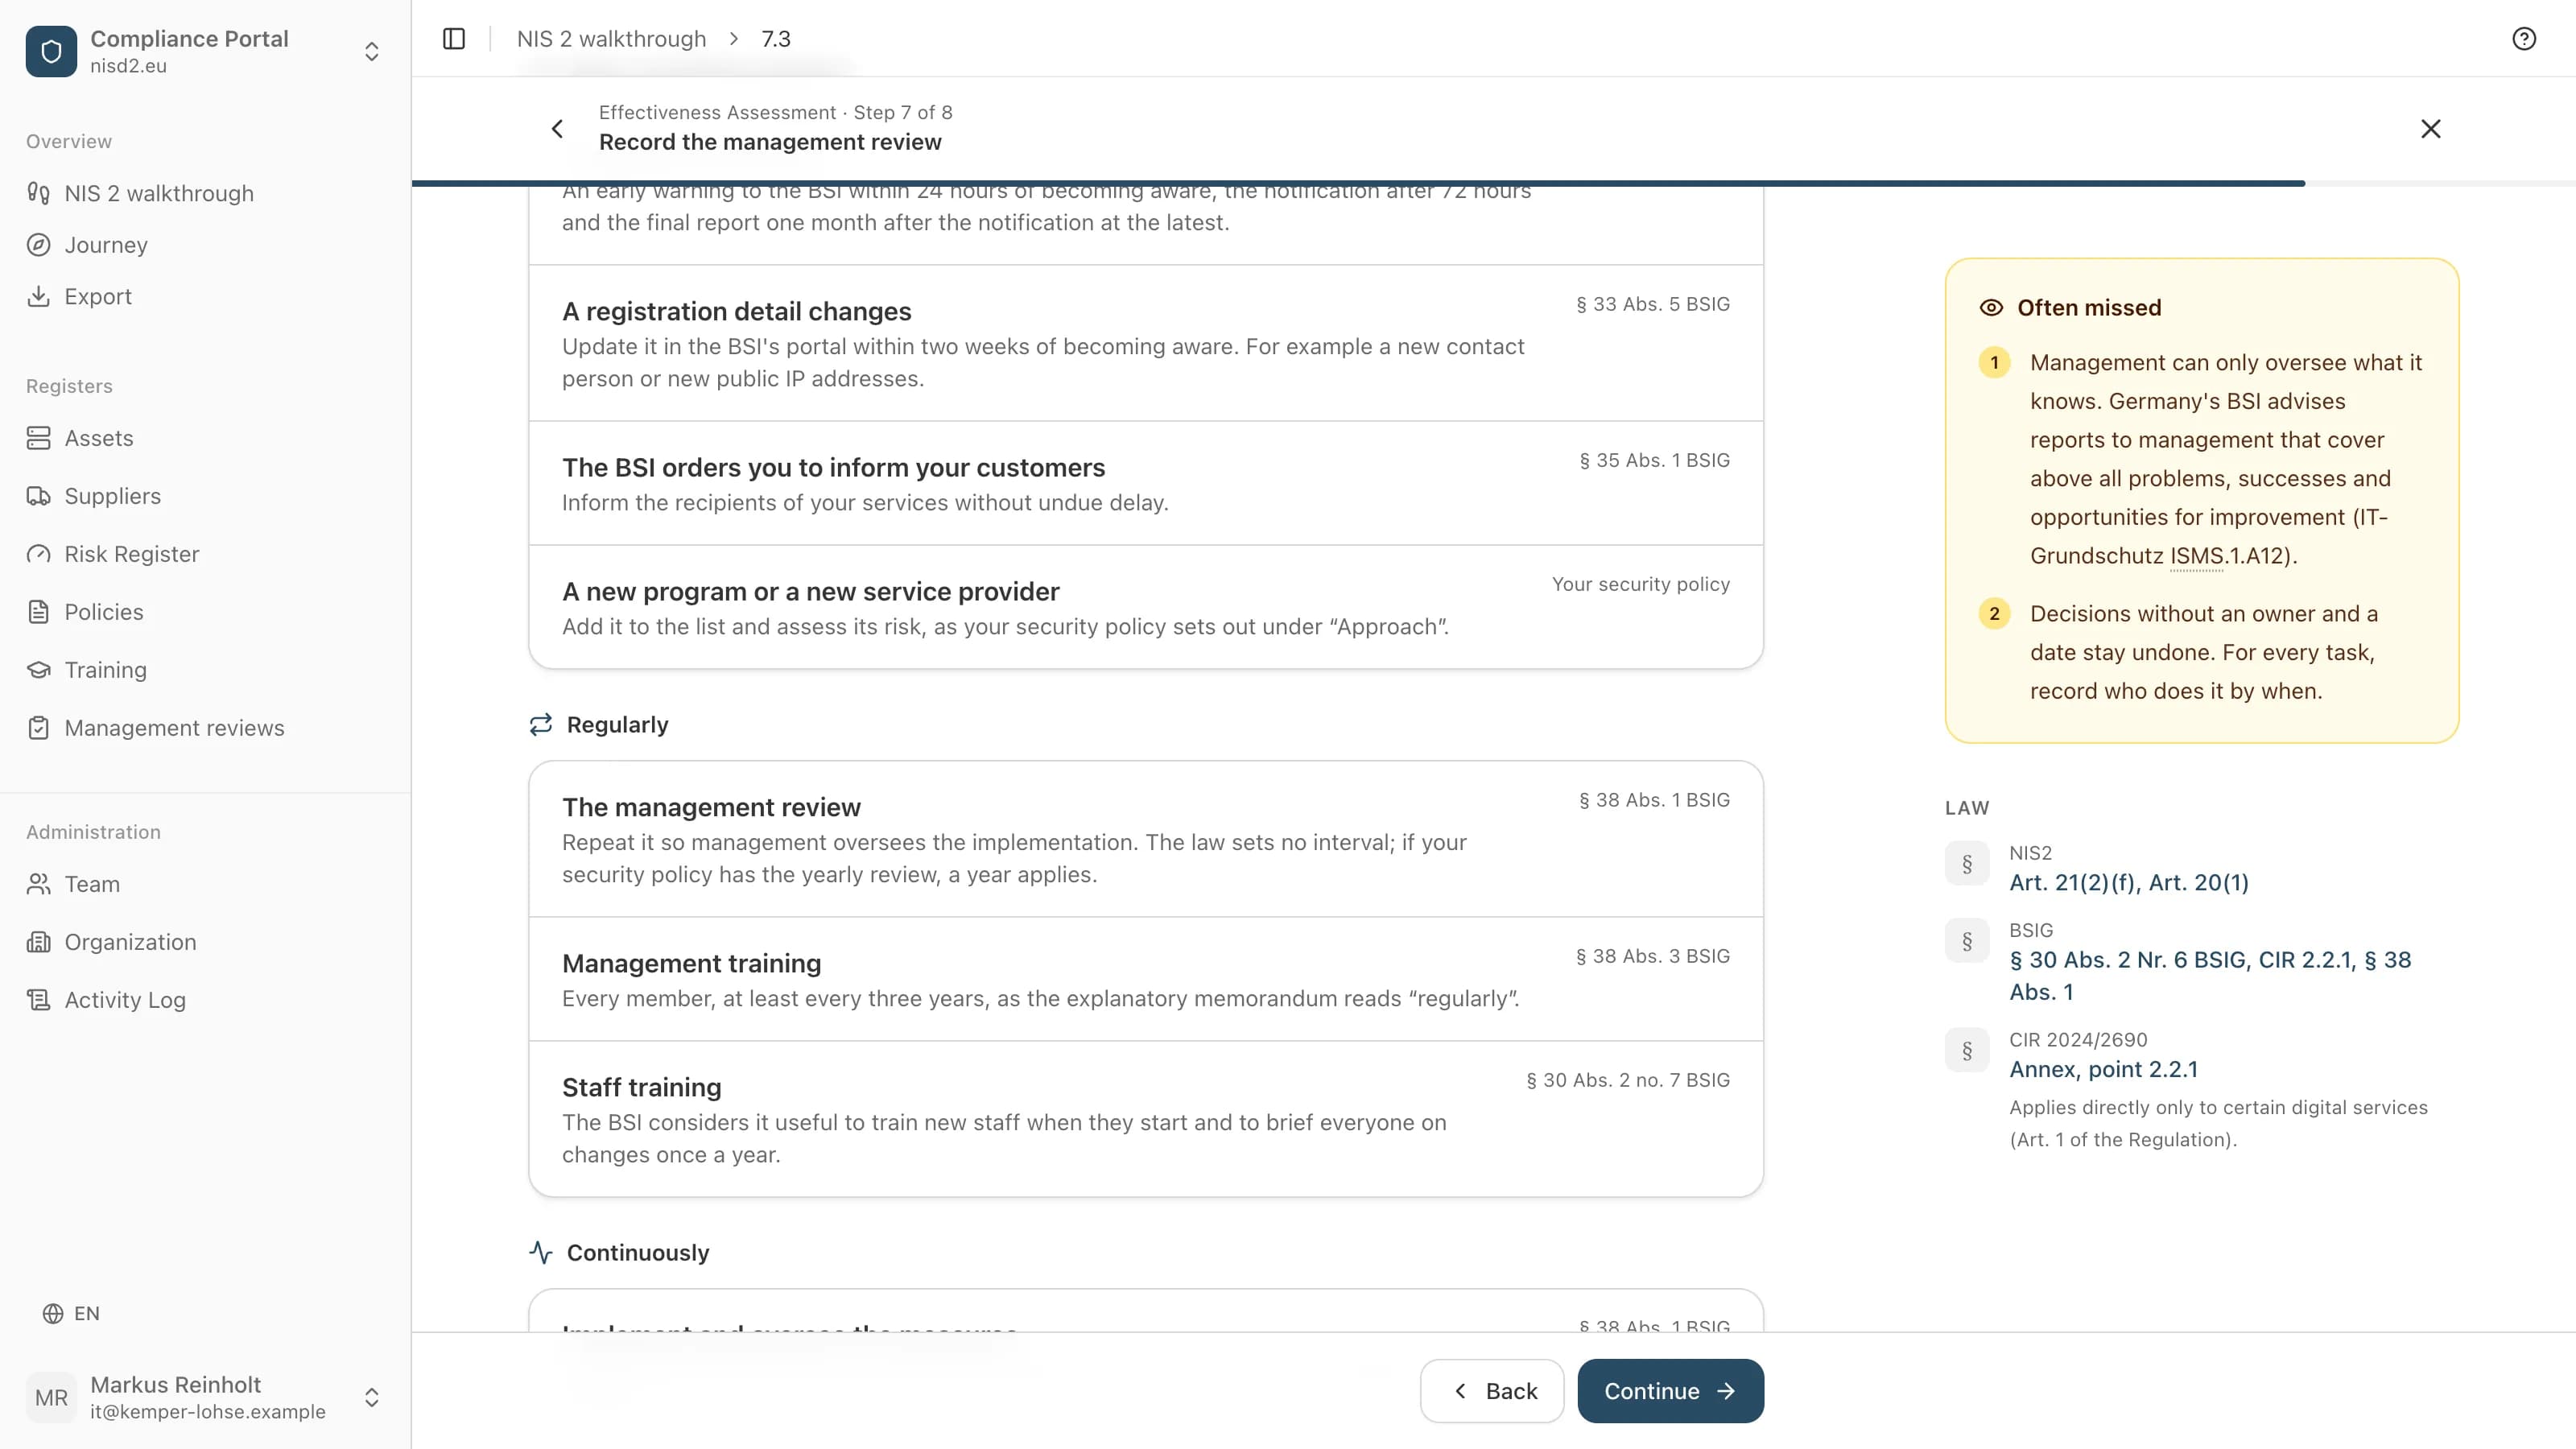Open the help question mark icon
Viewport: 2576px width, 1449px height.
click(2524, 38)
